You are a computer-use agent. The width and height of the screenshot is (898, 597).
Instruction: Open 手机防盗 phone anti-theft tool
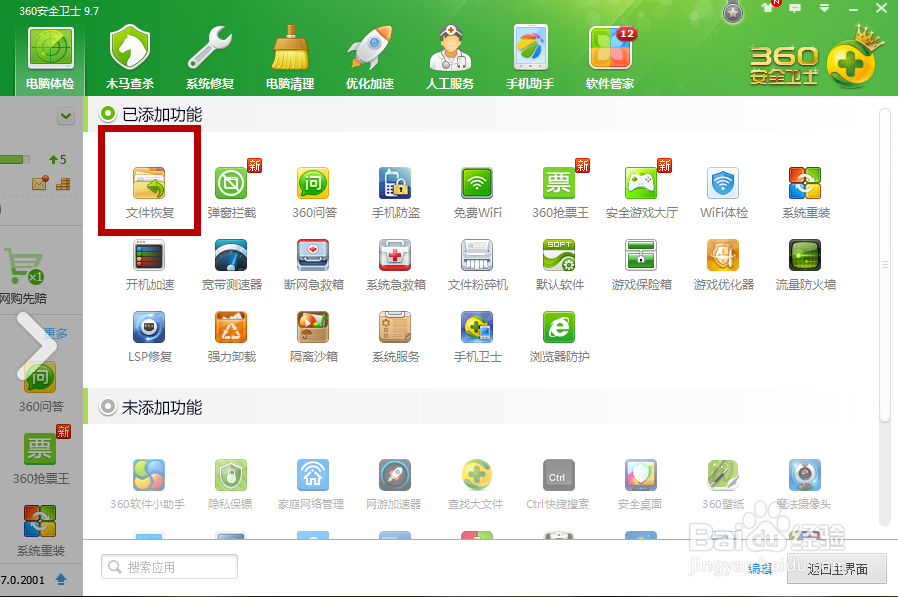396,193
